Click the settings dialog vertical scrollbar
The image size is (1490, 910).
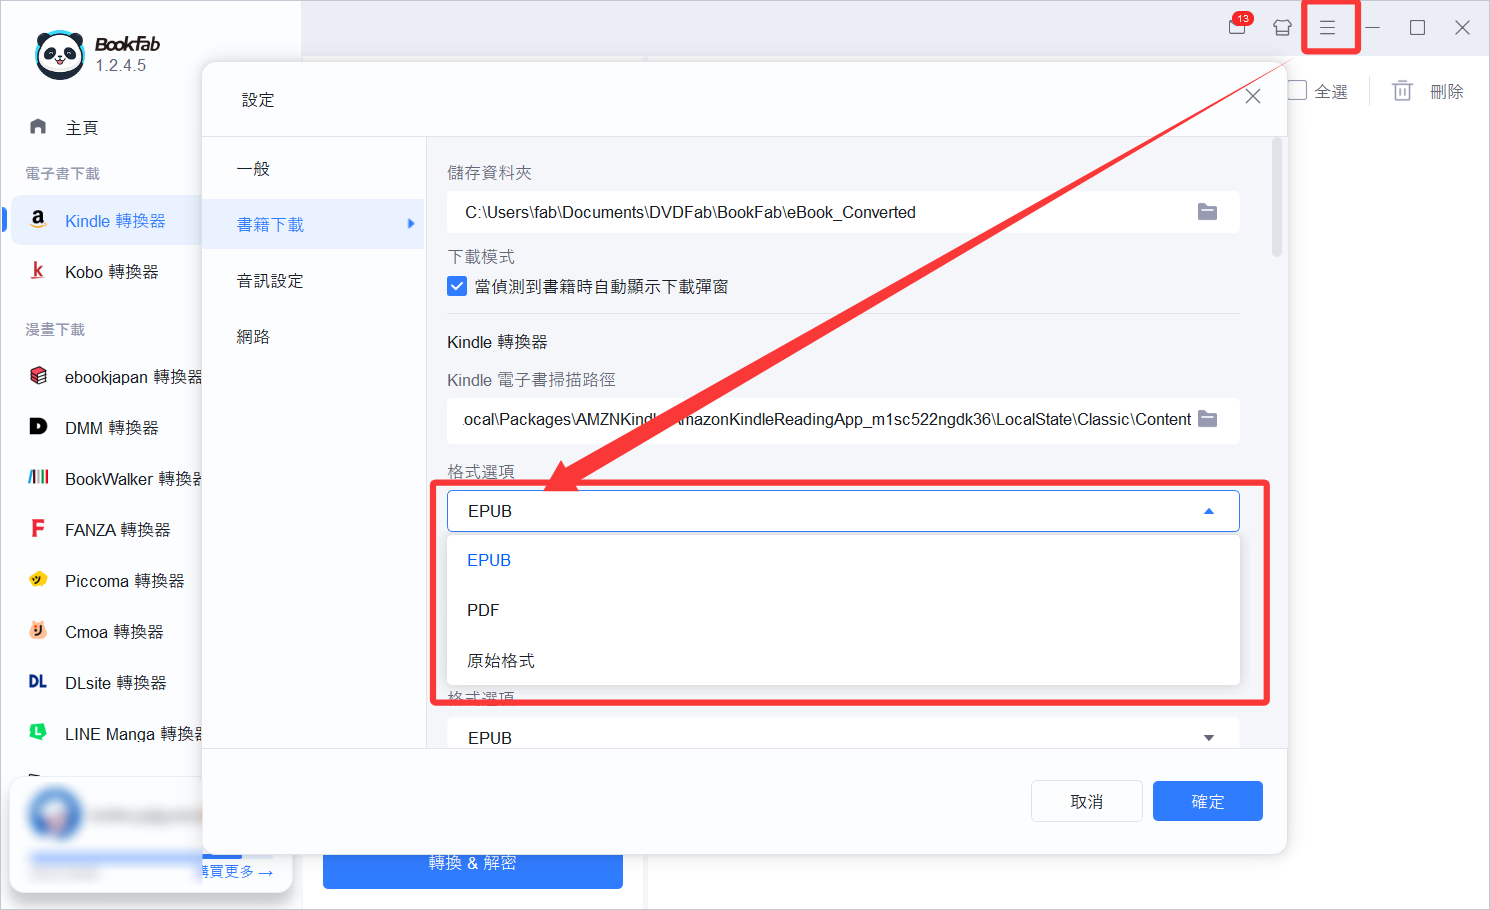1277,198
